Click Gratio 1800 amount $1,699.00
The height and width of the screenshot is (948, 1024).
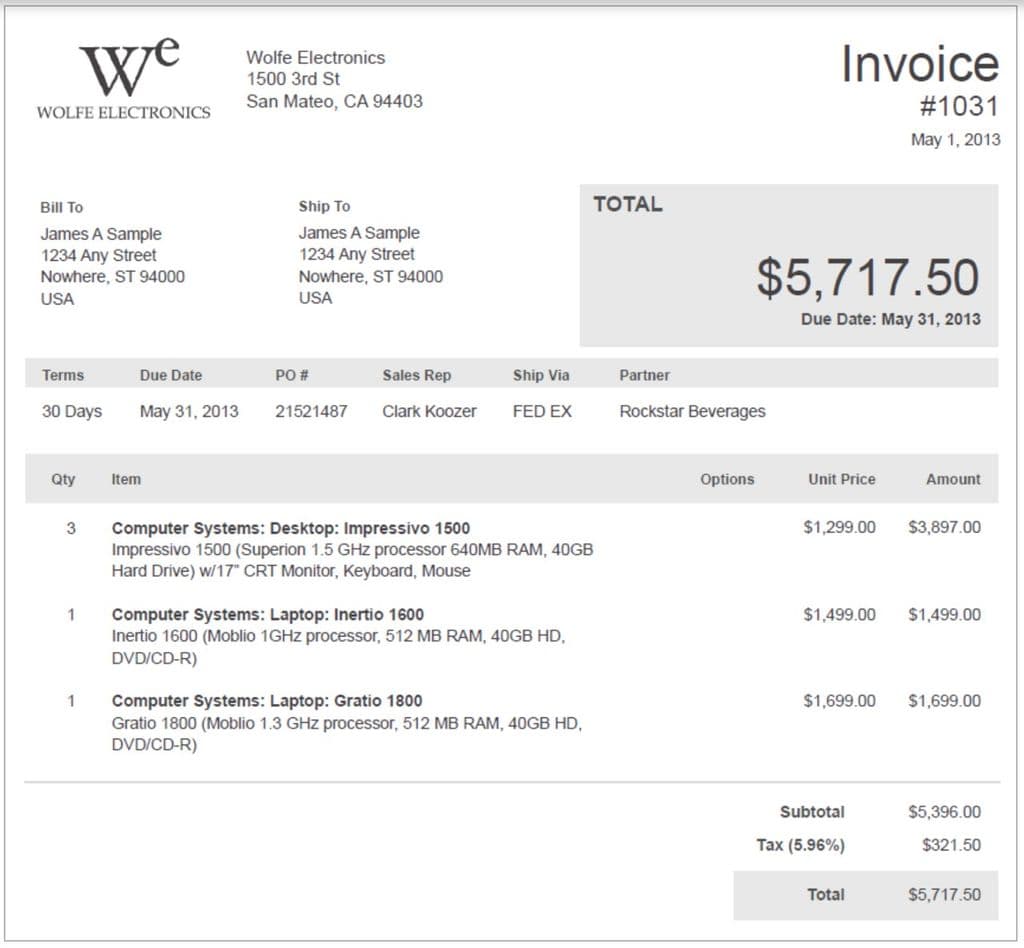(944, 701)
